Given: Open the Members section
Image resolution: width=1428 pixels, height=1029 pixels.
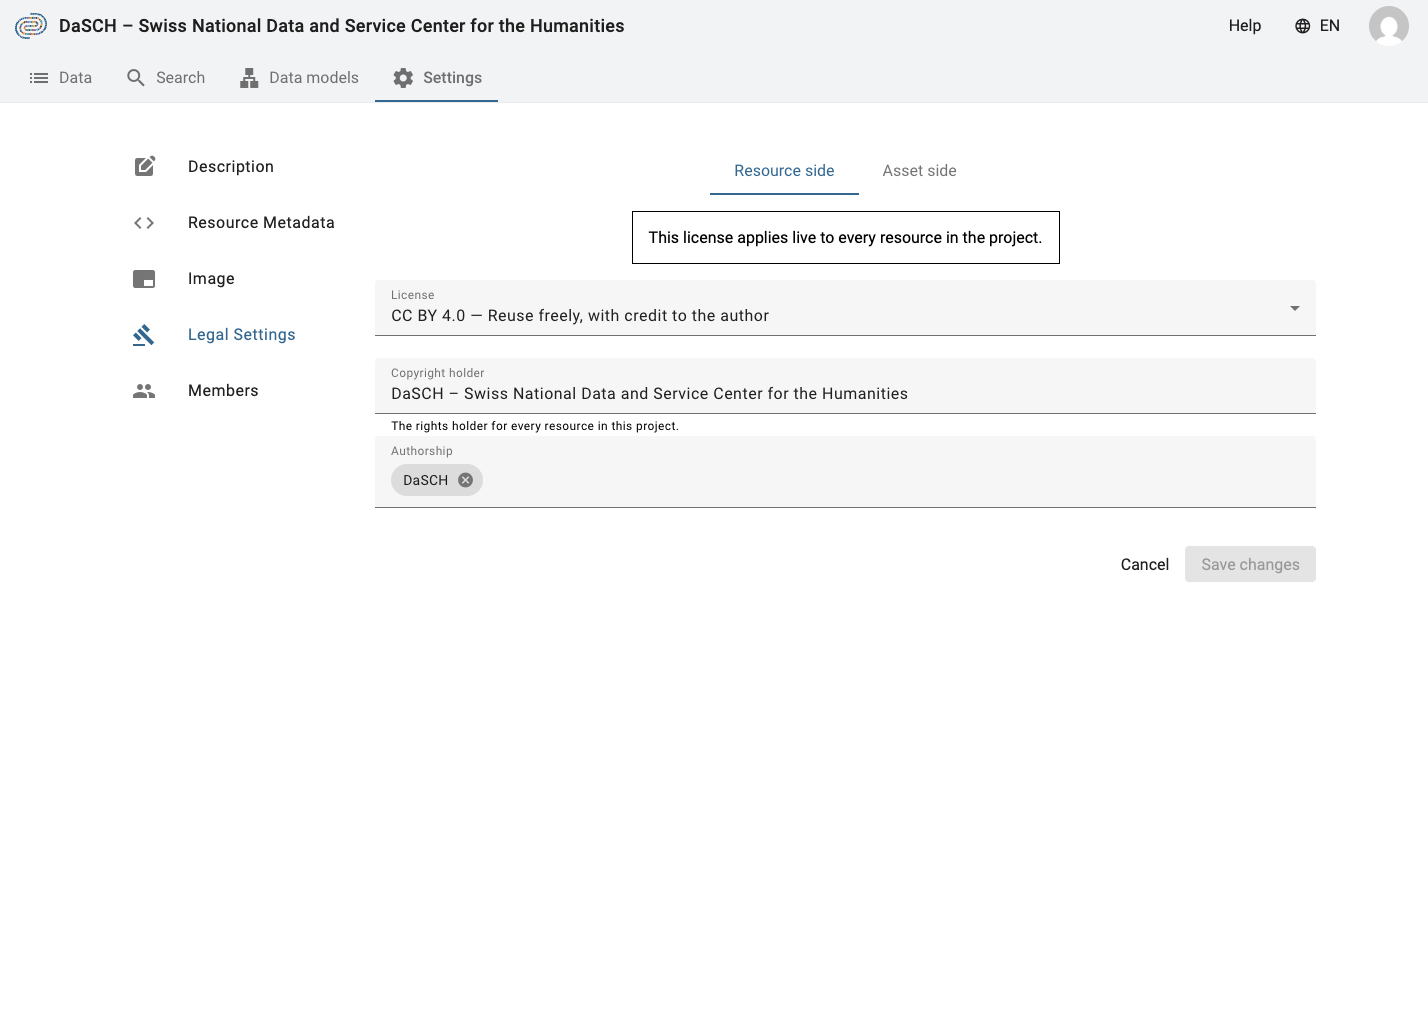Looking at the screenshot, I should click(x=223, y=391).
